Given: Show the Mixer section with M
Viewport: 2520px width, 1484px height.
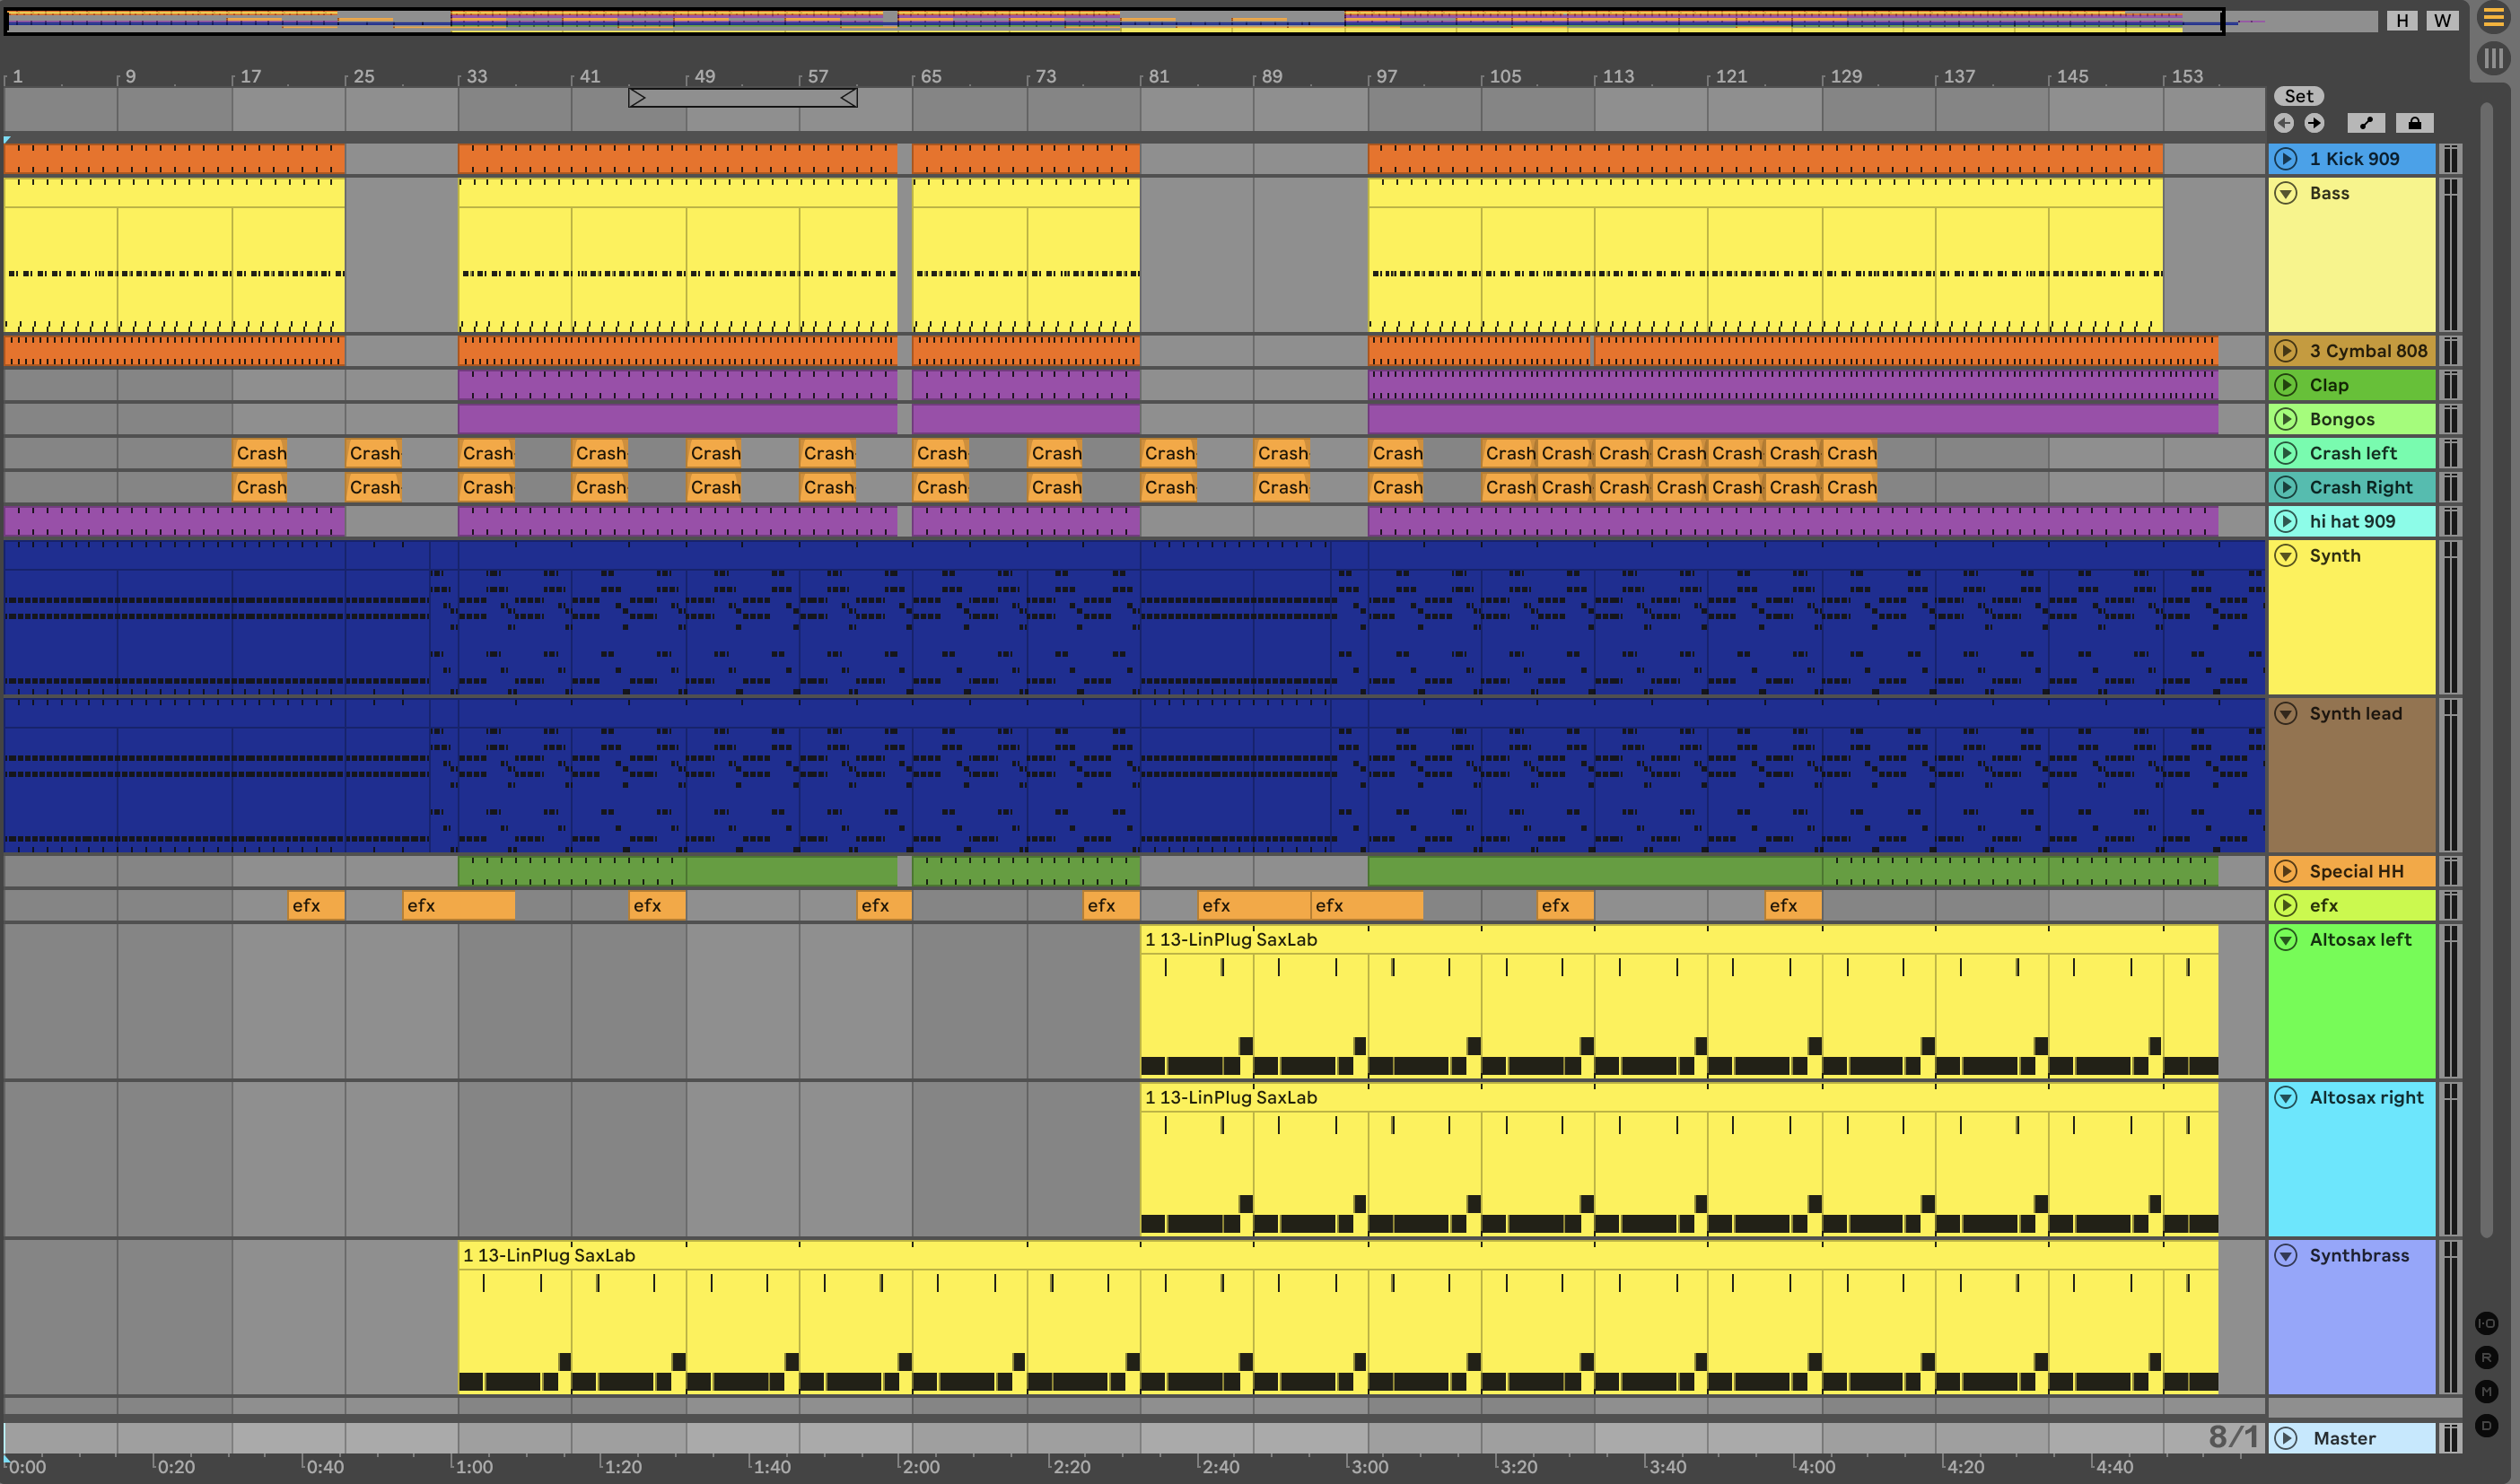Looking at the screenshot, I should pos(2486,1391).
